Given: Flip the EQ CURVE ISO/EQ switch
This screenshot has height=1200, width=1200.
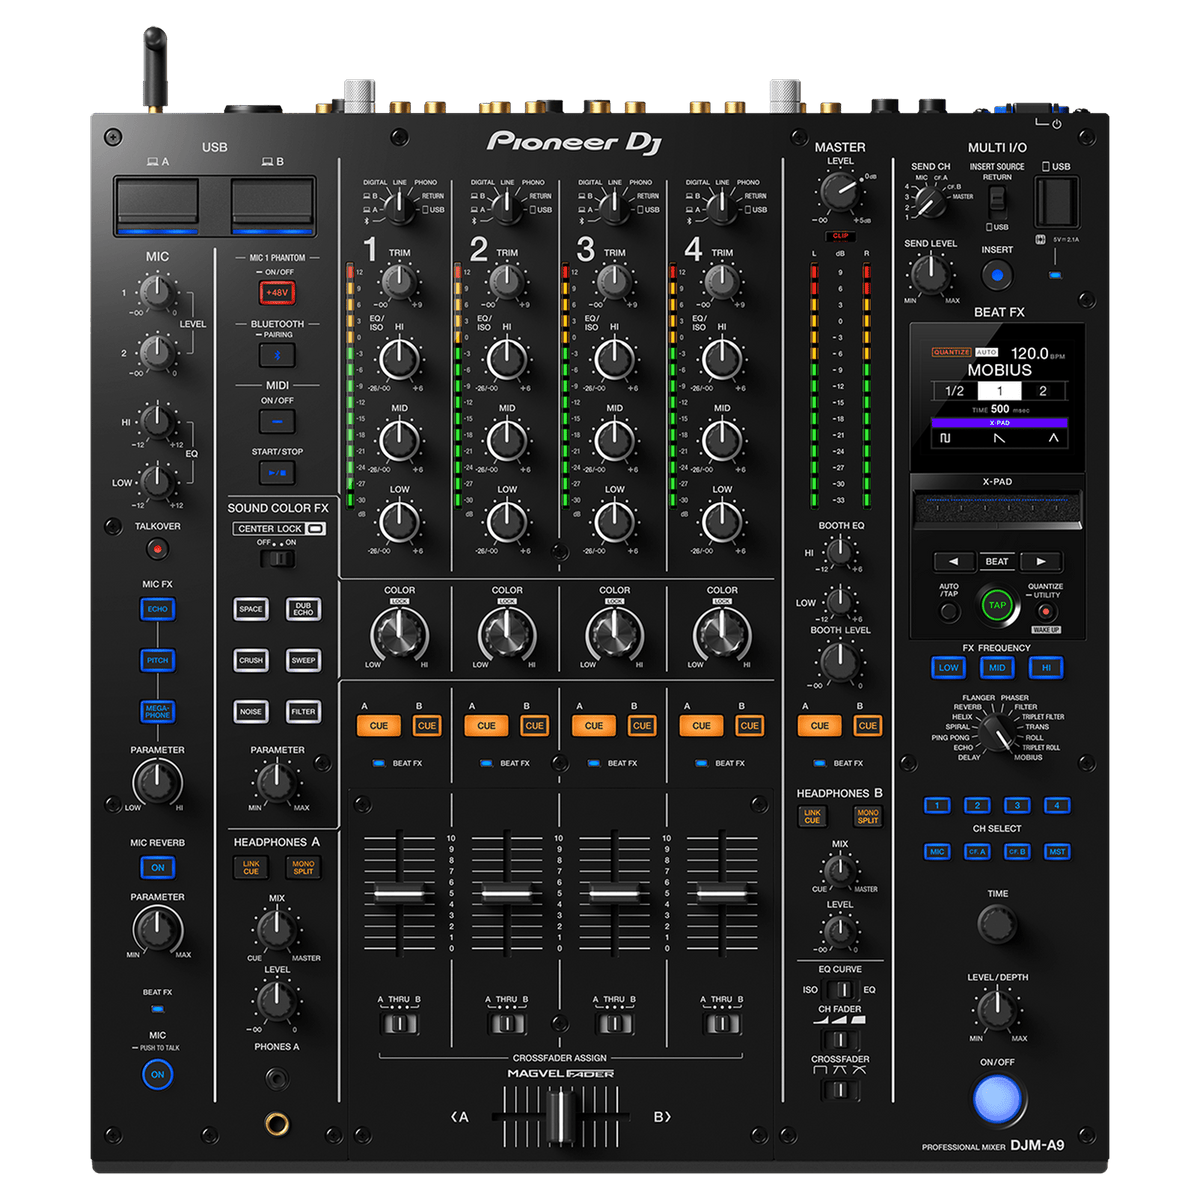Looking at the screenshot, I should (x=840, y=990).
